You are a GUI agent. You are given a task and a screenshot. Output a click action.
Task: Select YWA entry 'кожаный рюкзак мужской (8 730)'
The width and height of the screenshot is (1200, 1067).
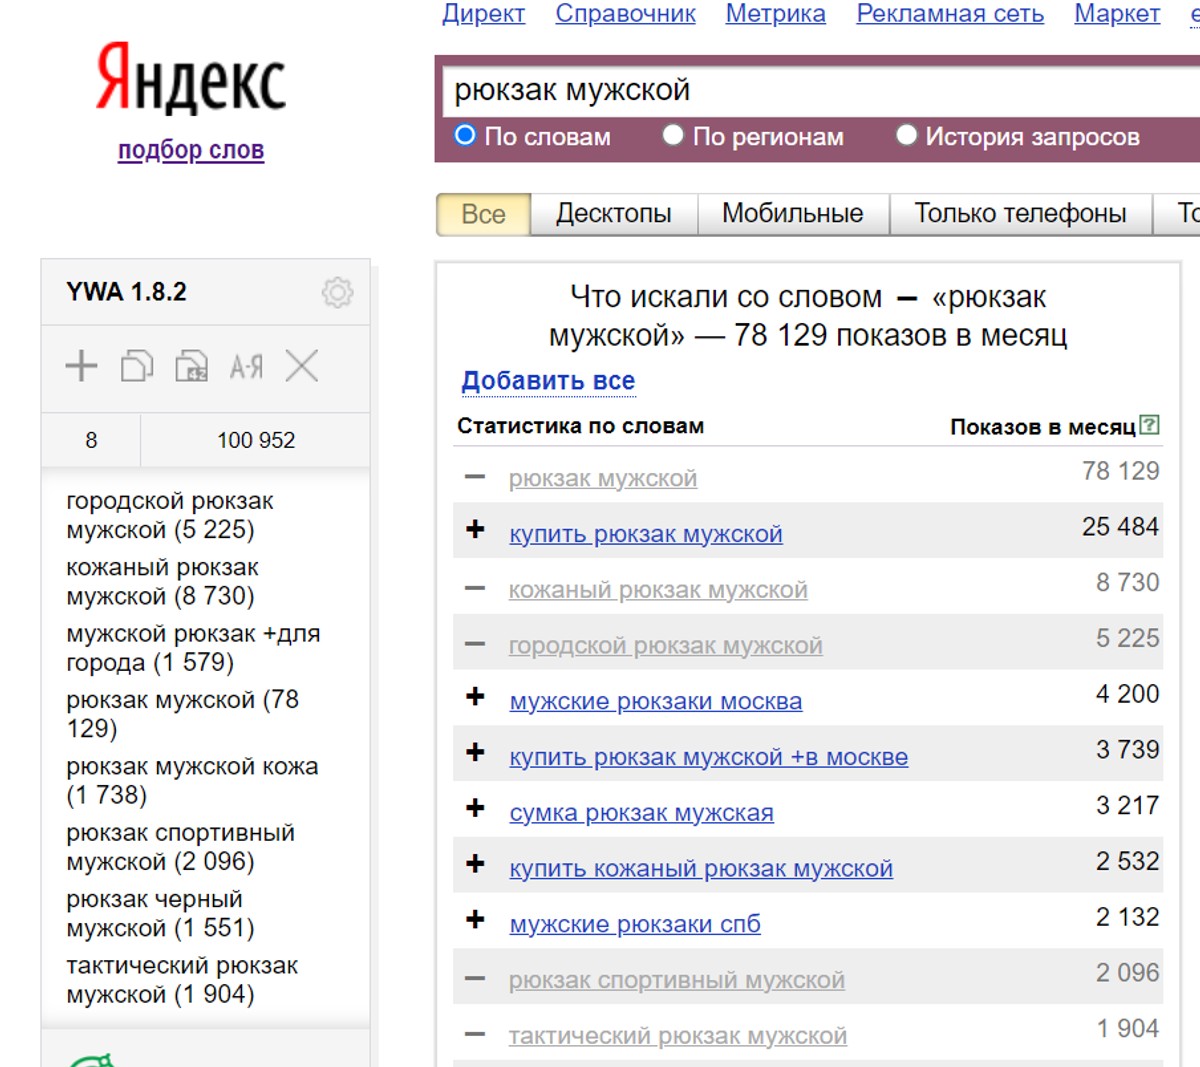[162, 582]
